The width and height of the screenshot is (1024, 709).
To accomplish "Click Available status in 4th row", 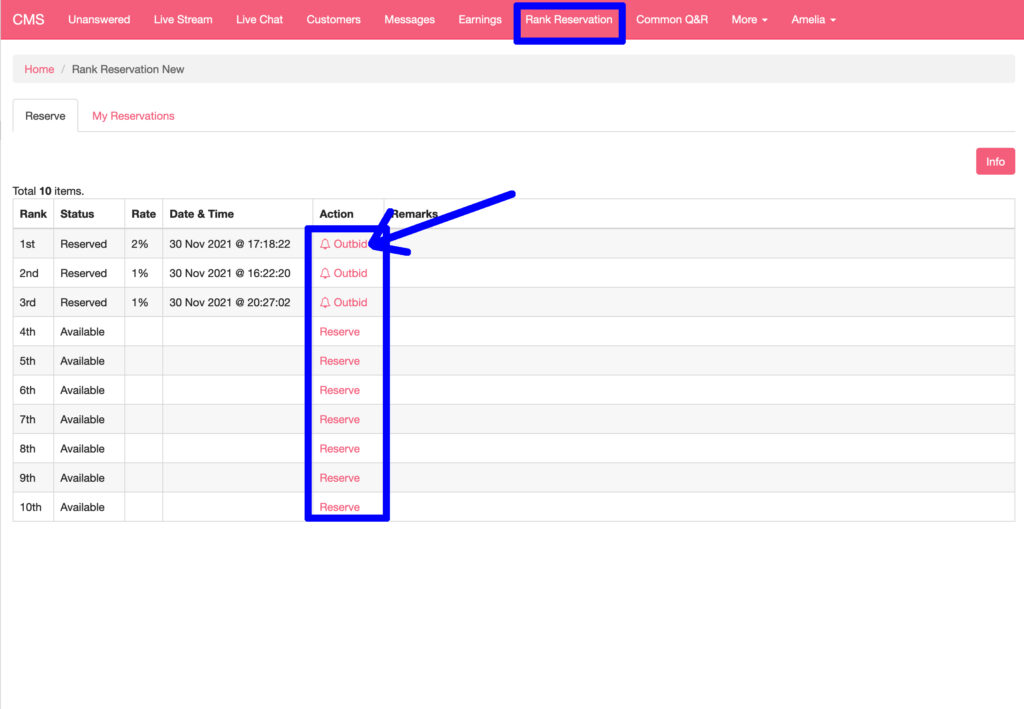I will 82,332.
